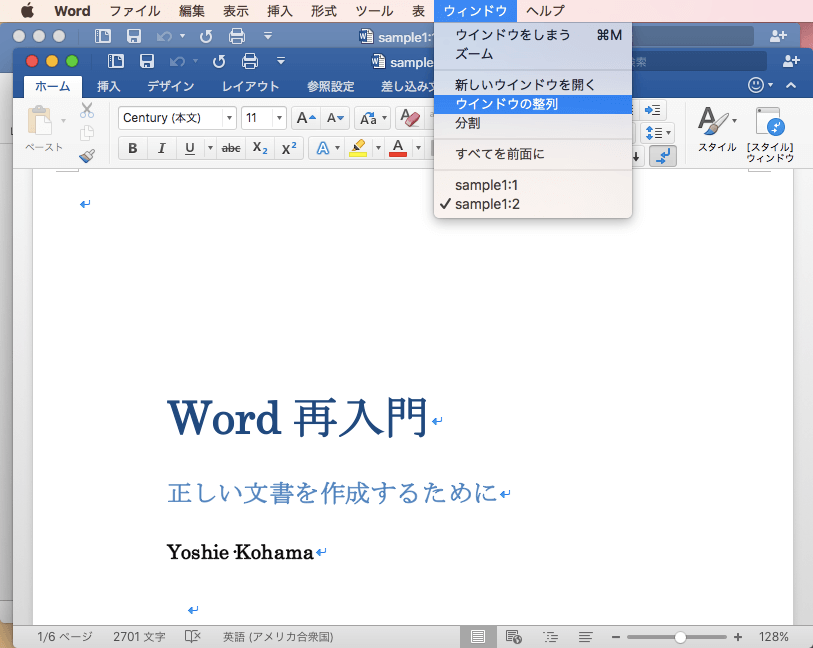Open the Style Window pane icon
Viewport: 813px width, 648px height.
tap(769, 122)
